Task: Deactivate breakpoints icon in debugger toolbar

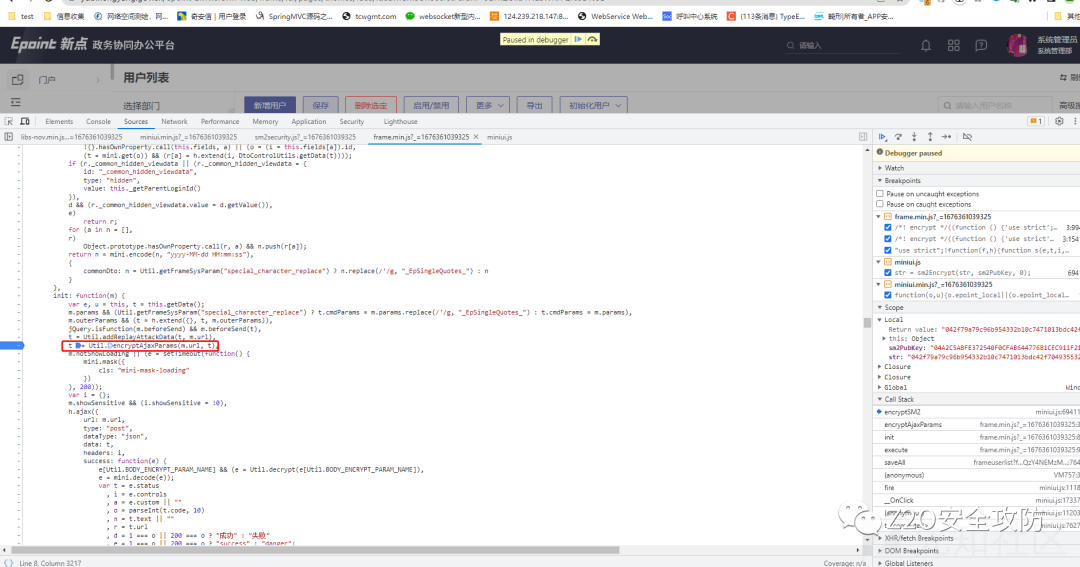Action: [967, 137]
